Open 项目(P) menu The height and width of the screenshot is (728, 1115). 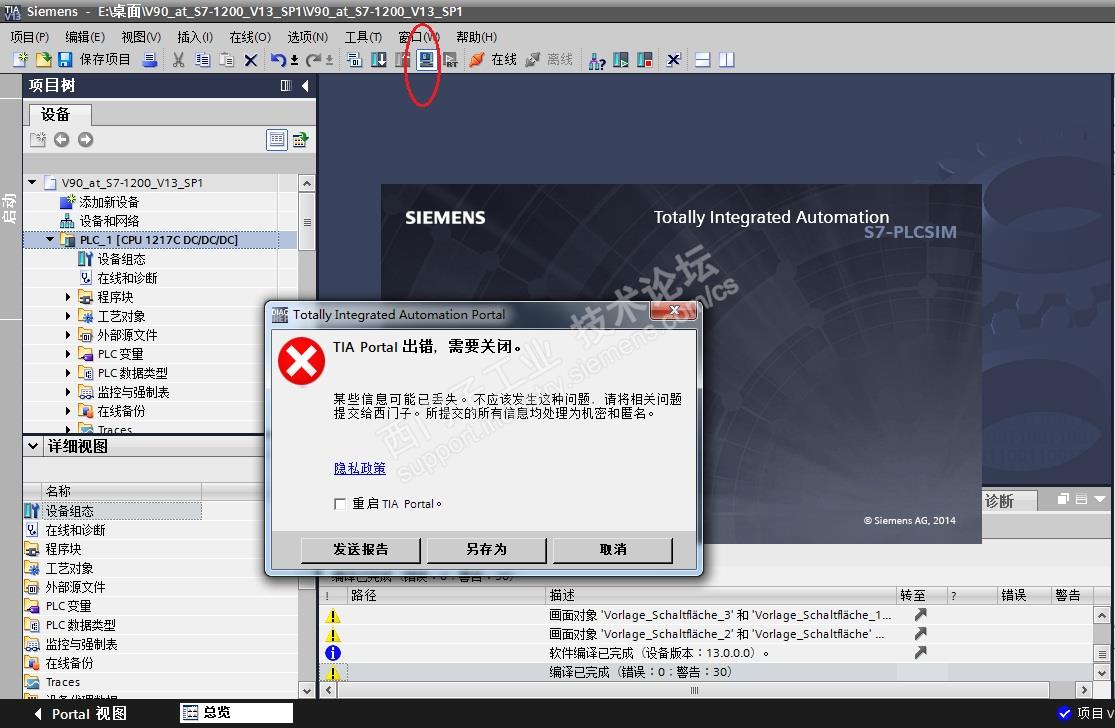30,37
